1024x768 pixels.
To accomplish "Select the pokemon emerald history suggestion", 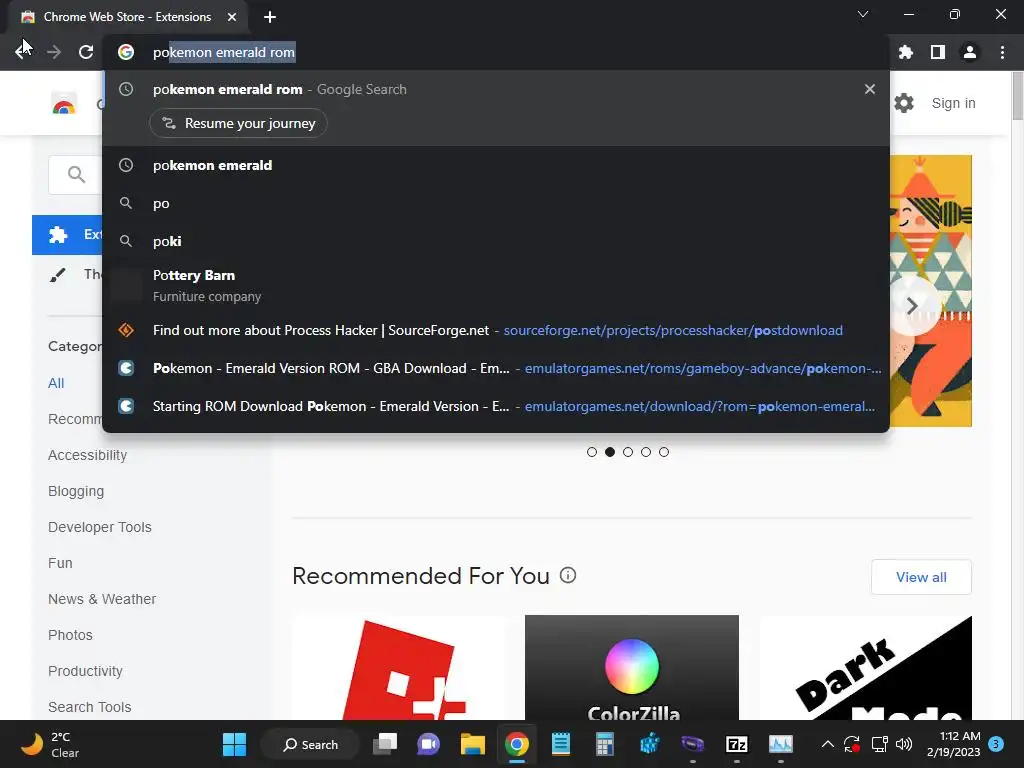I will tap(496, 165).
